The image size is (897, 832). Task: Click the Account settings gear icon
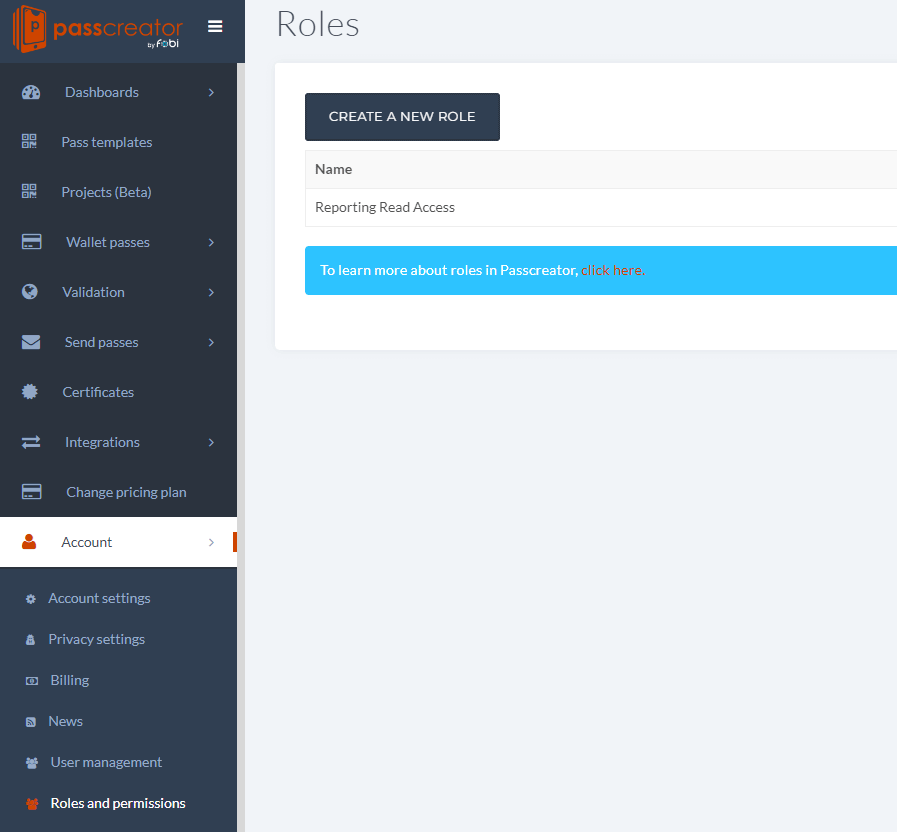[31, 599]
